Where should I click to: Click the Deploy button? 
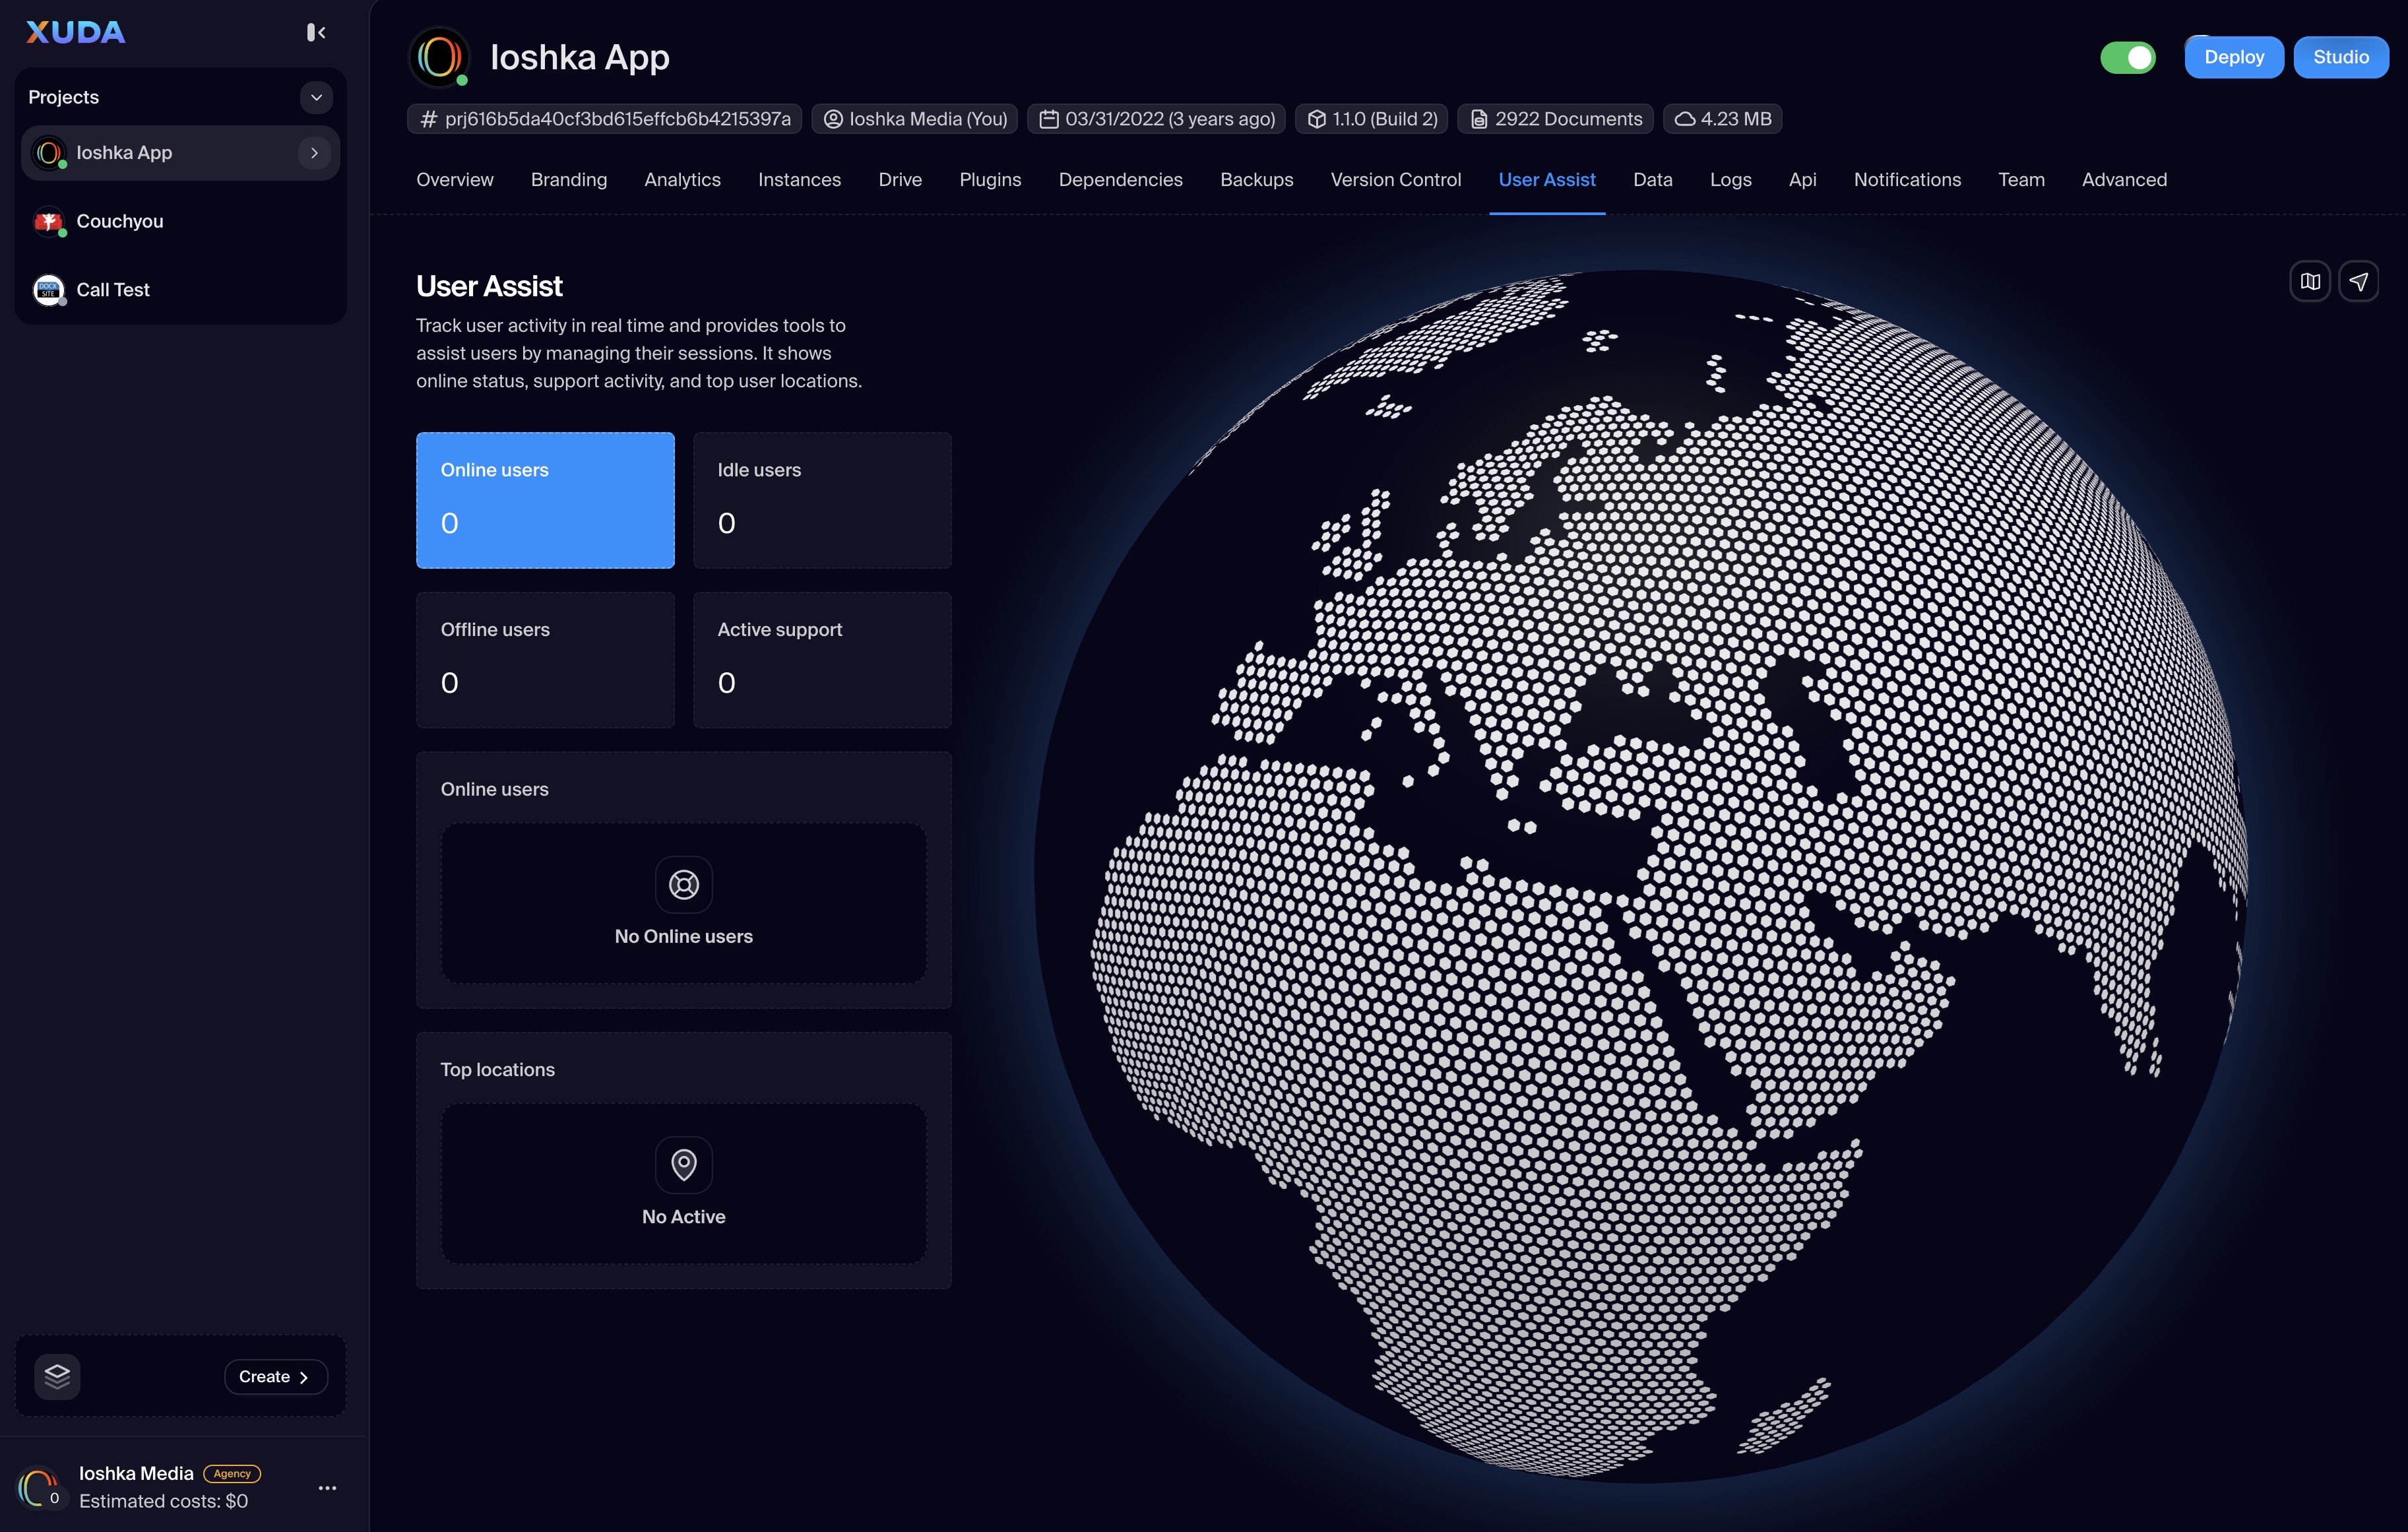(2233, 57)
